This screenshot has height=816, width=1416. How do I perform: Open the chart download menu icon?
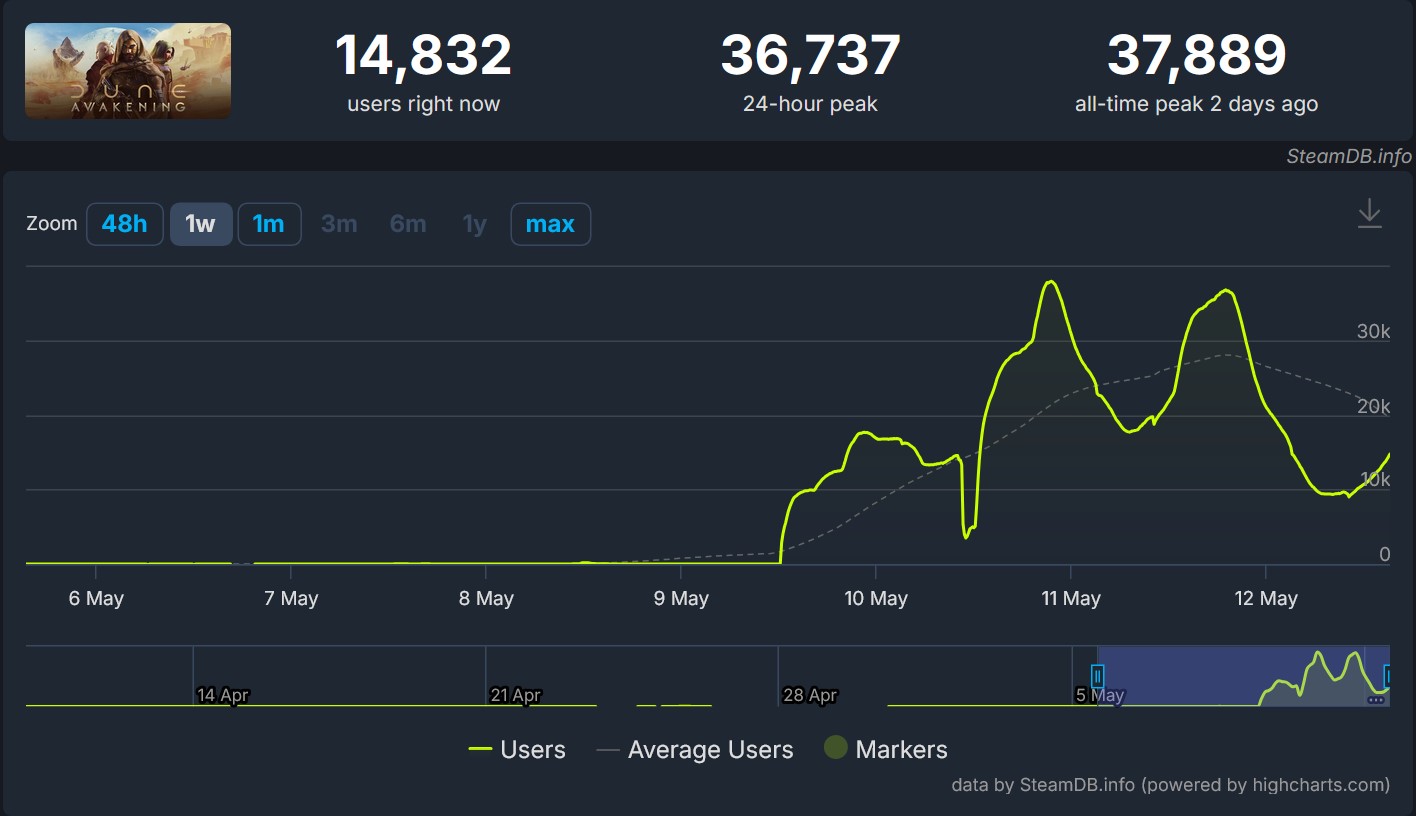(1369, 214)
